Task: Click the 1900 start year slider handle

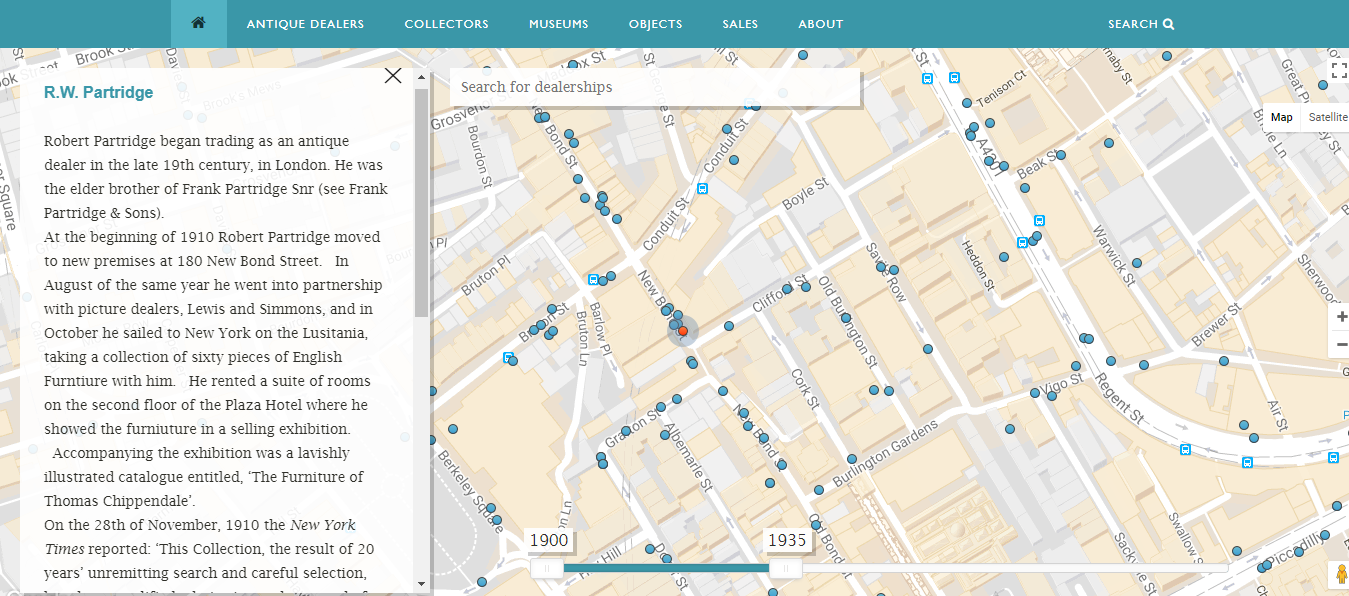Action: pos(547,568)
